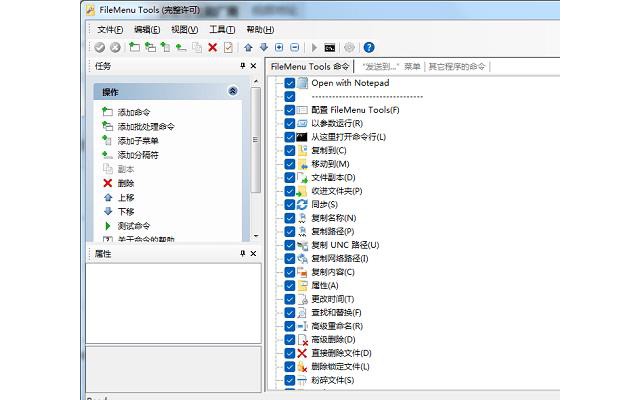Pin the 属性 panel using pushpin icon

point(243,253)
